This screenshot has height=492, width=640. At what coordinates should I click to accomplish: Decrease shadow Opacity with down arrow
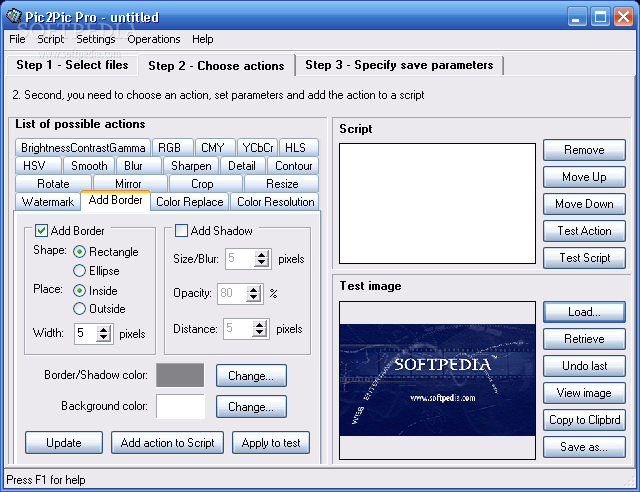(x=254, y=298)
